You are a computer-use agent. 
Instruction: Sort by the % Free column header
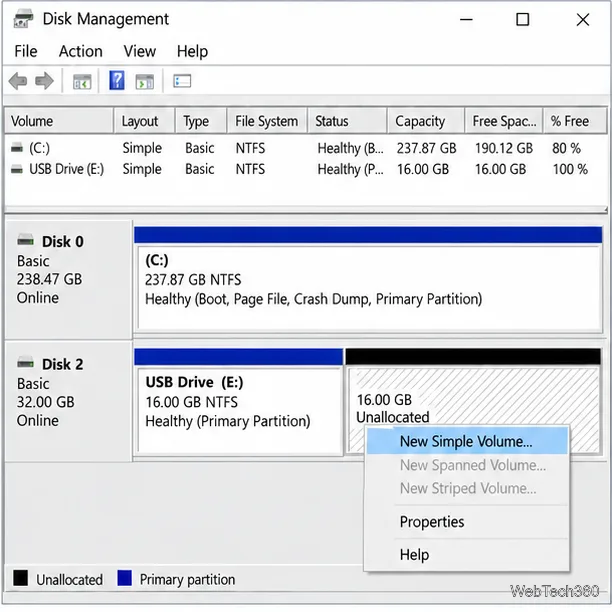pyautogui.click(x=575, y=121)
